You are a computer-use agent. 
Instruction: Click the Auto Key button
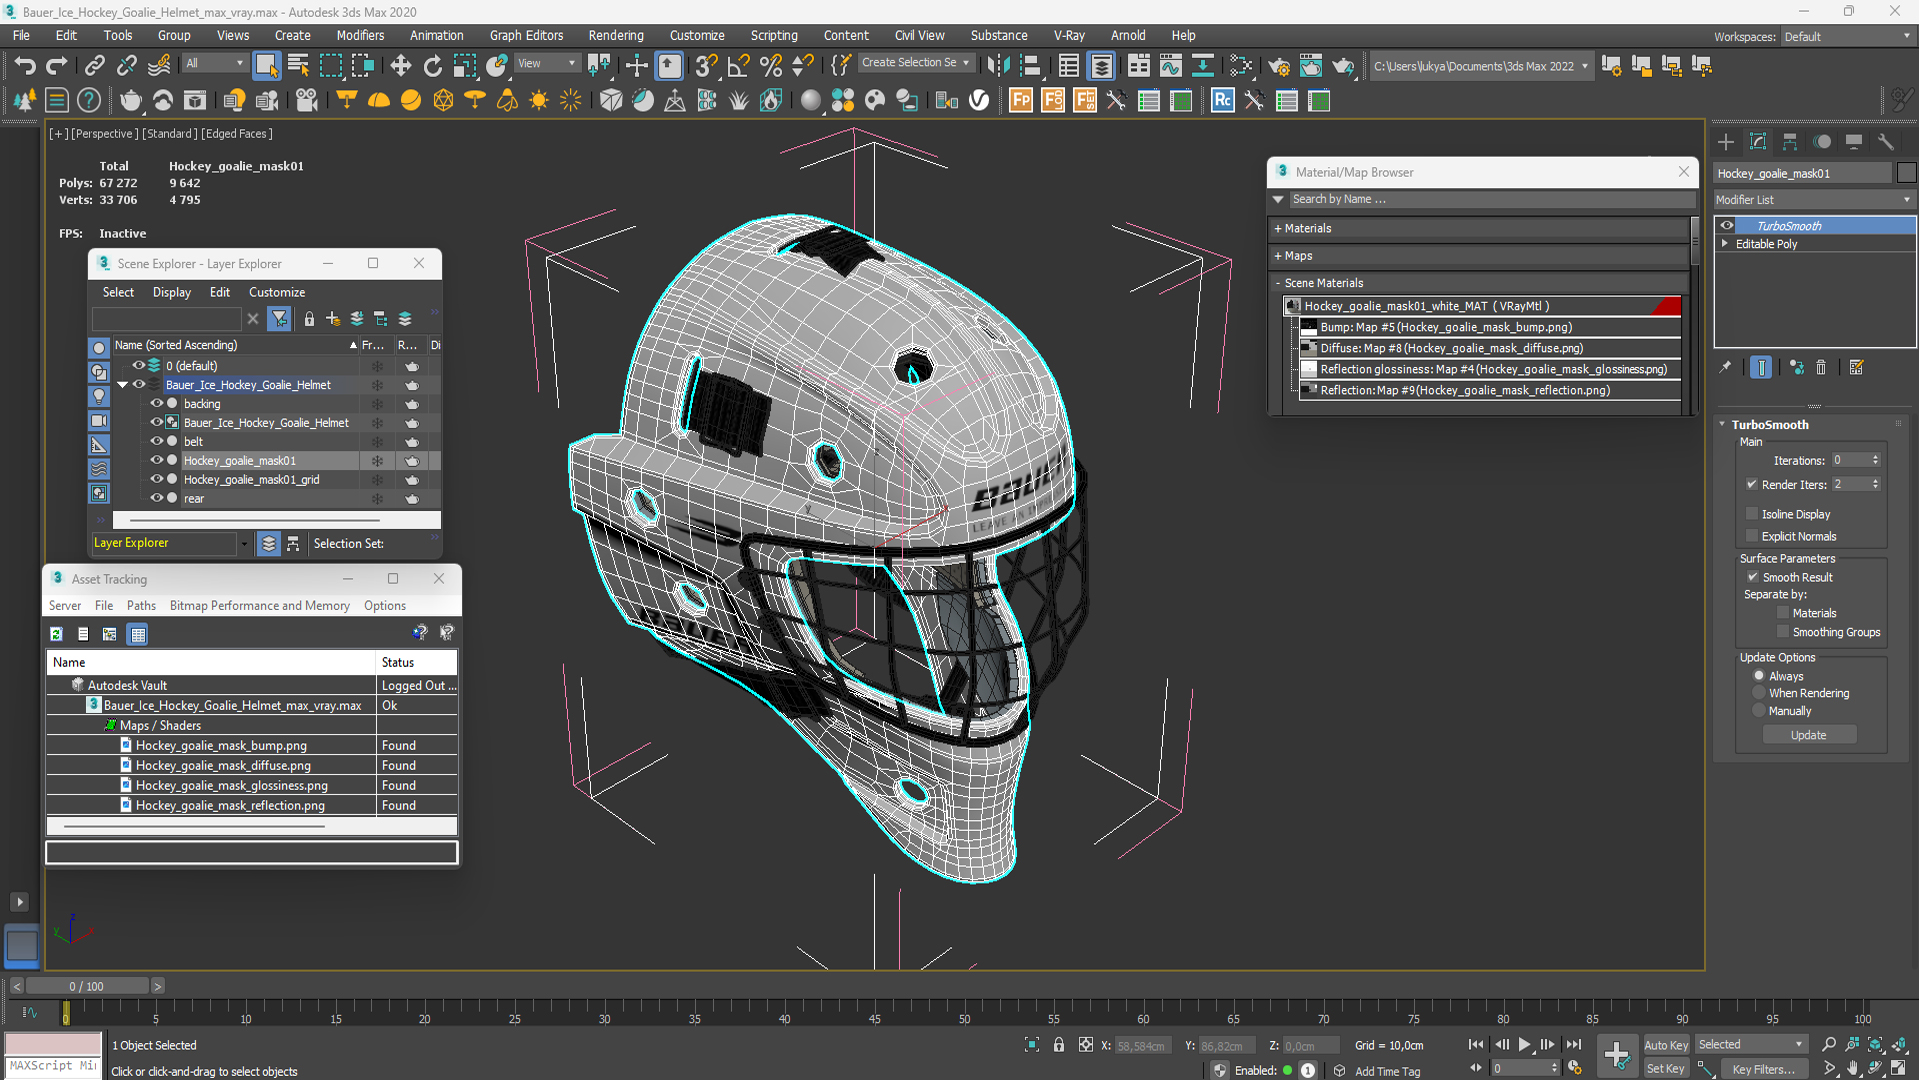(1665, 1045)
